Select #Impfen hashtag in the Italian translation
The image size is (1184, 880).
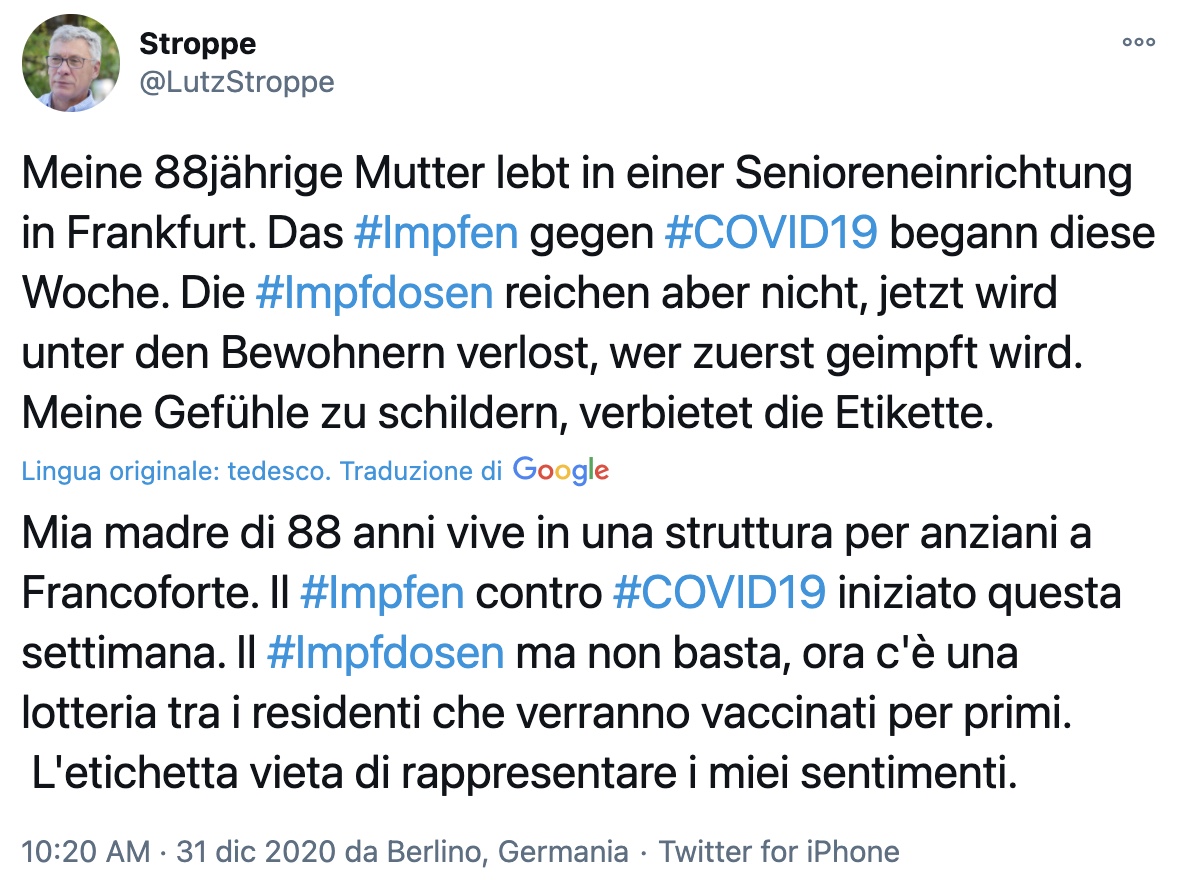click(x=382, y=593)
